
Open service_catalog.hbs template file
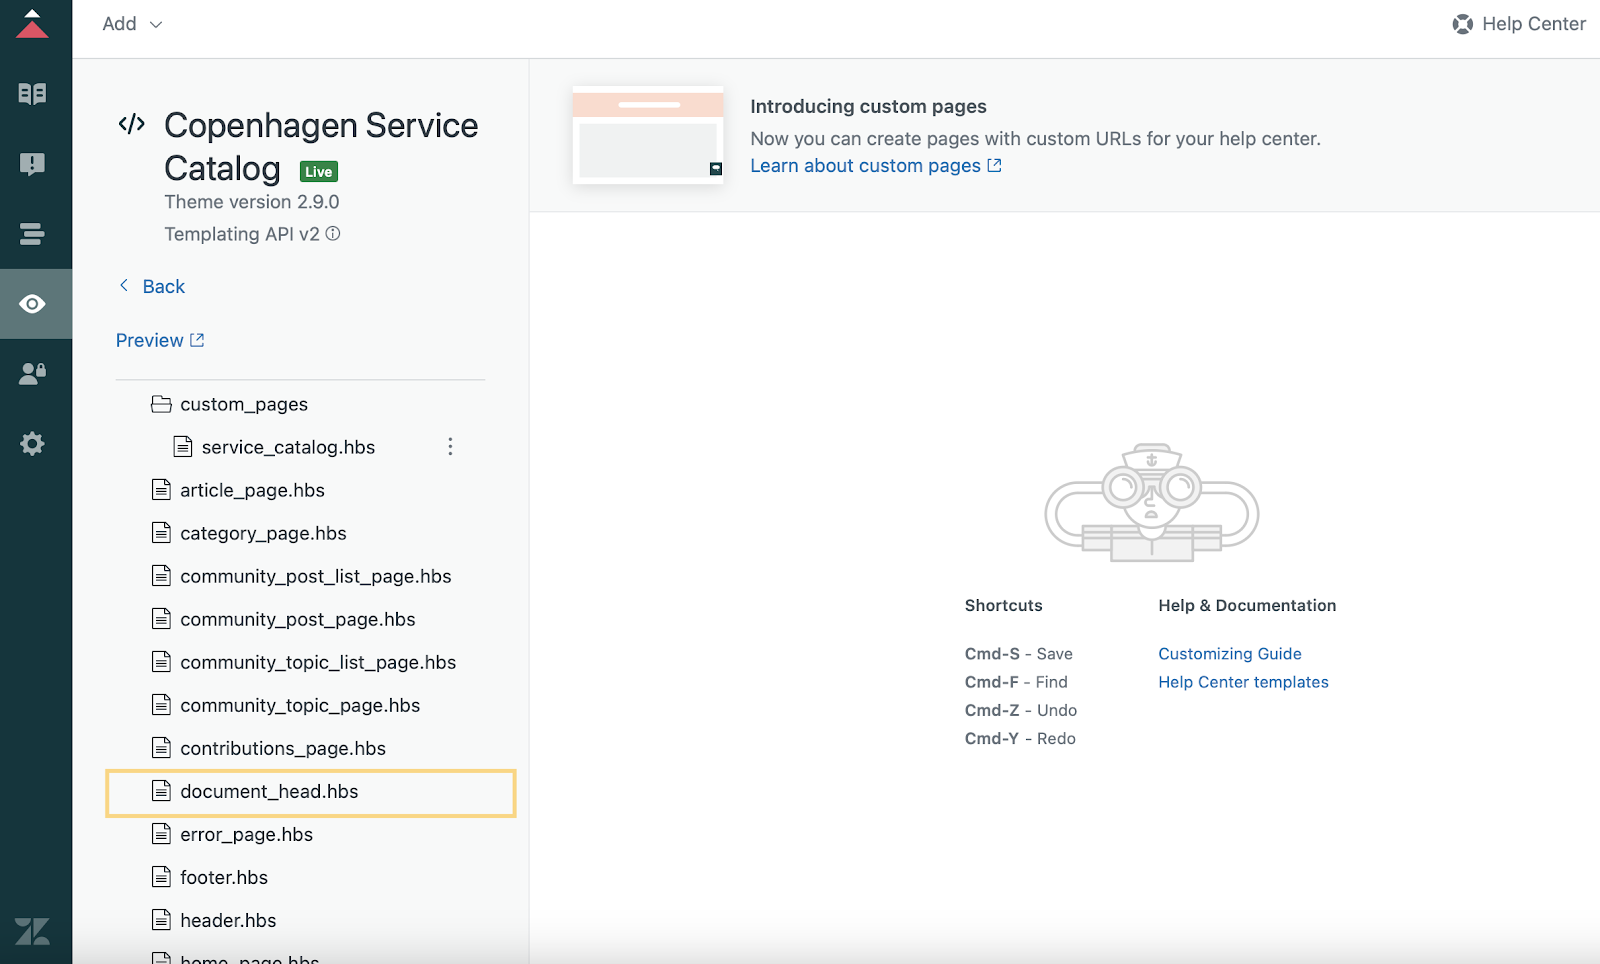pyautogui.click(x=288, y=447)
